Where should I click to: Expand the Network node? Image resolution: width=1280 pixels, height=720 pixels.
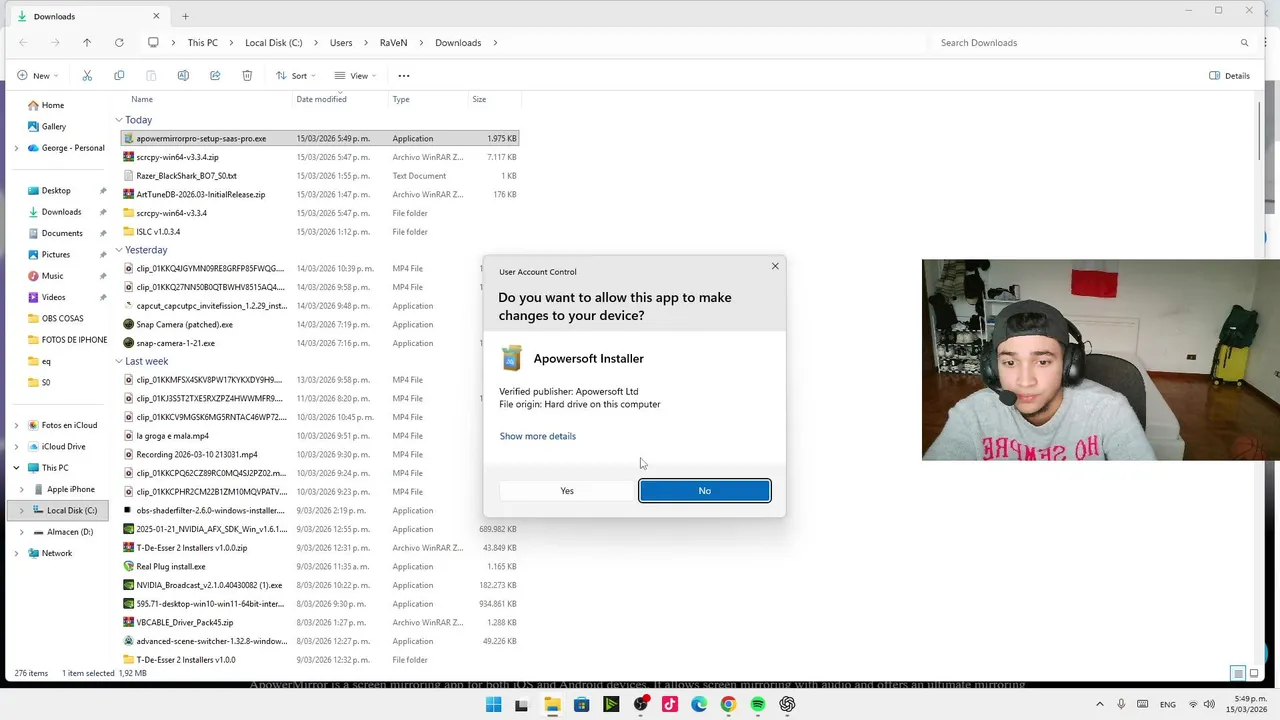pos(16,553)
